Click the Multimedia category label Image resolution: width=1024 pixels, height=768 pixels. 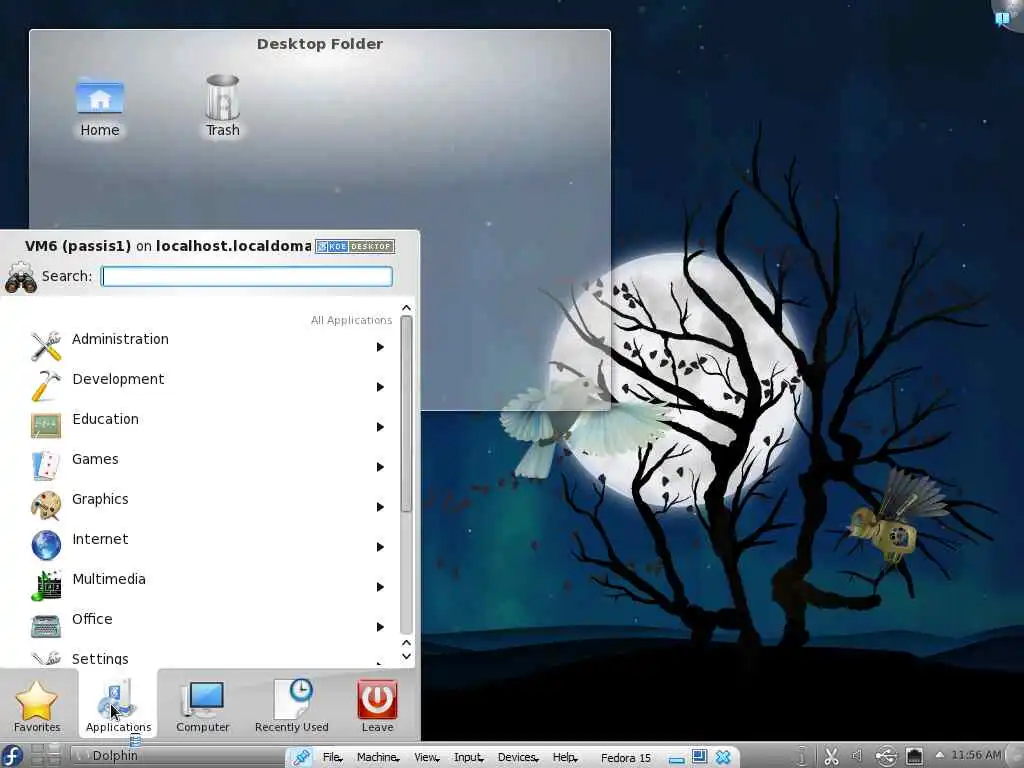pyautogui.click(x=109, y=579)
